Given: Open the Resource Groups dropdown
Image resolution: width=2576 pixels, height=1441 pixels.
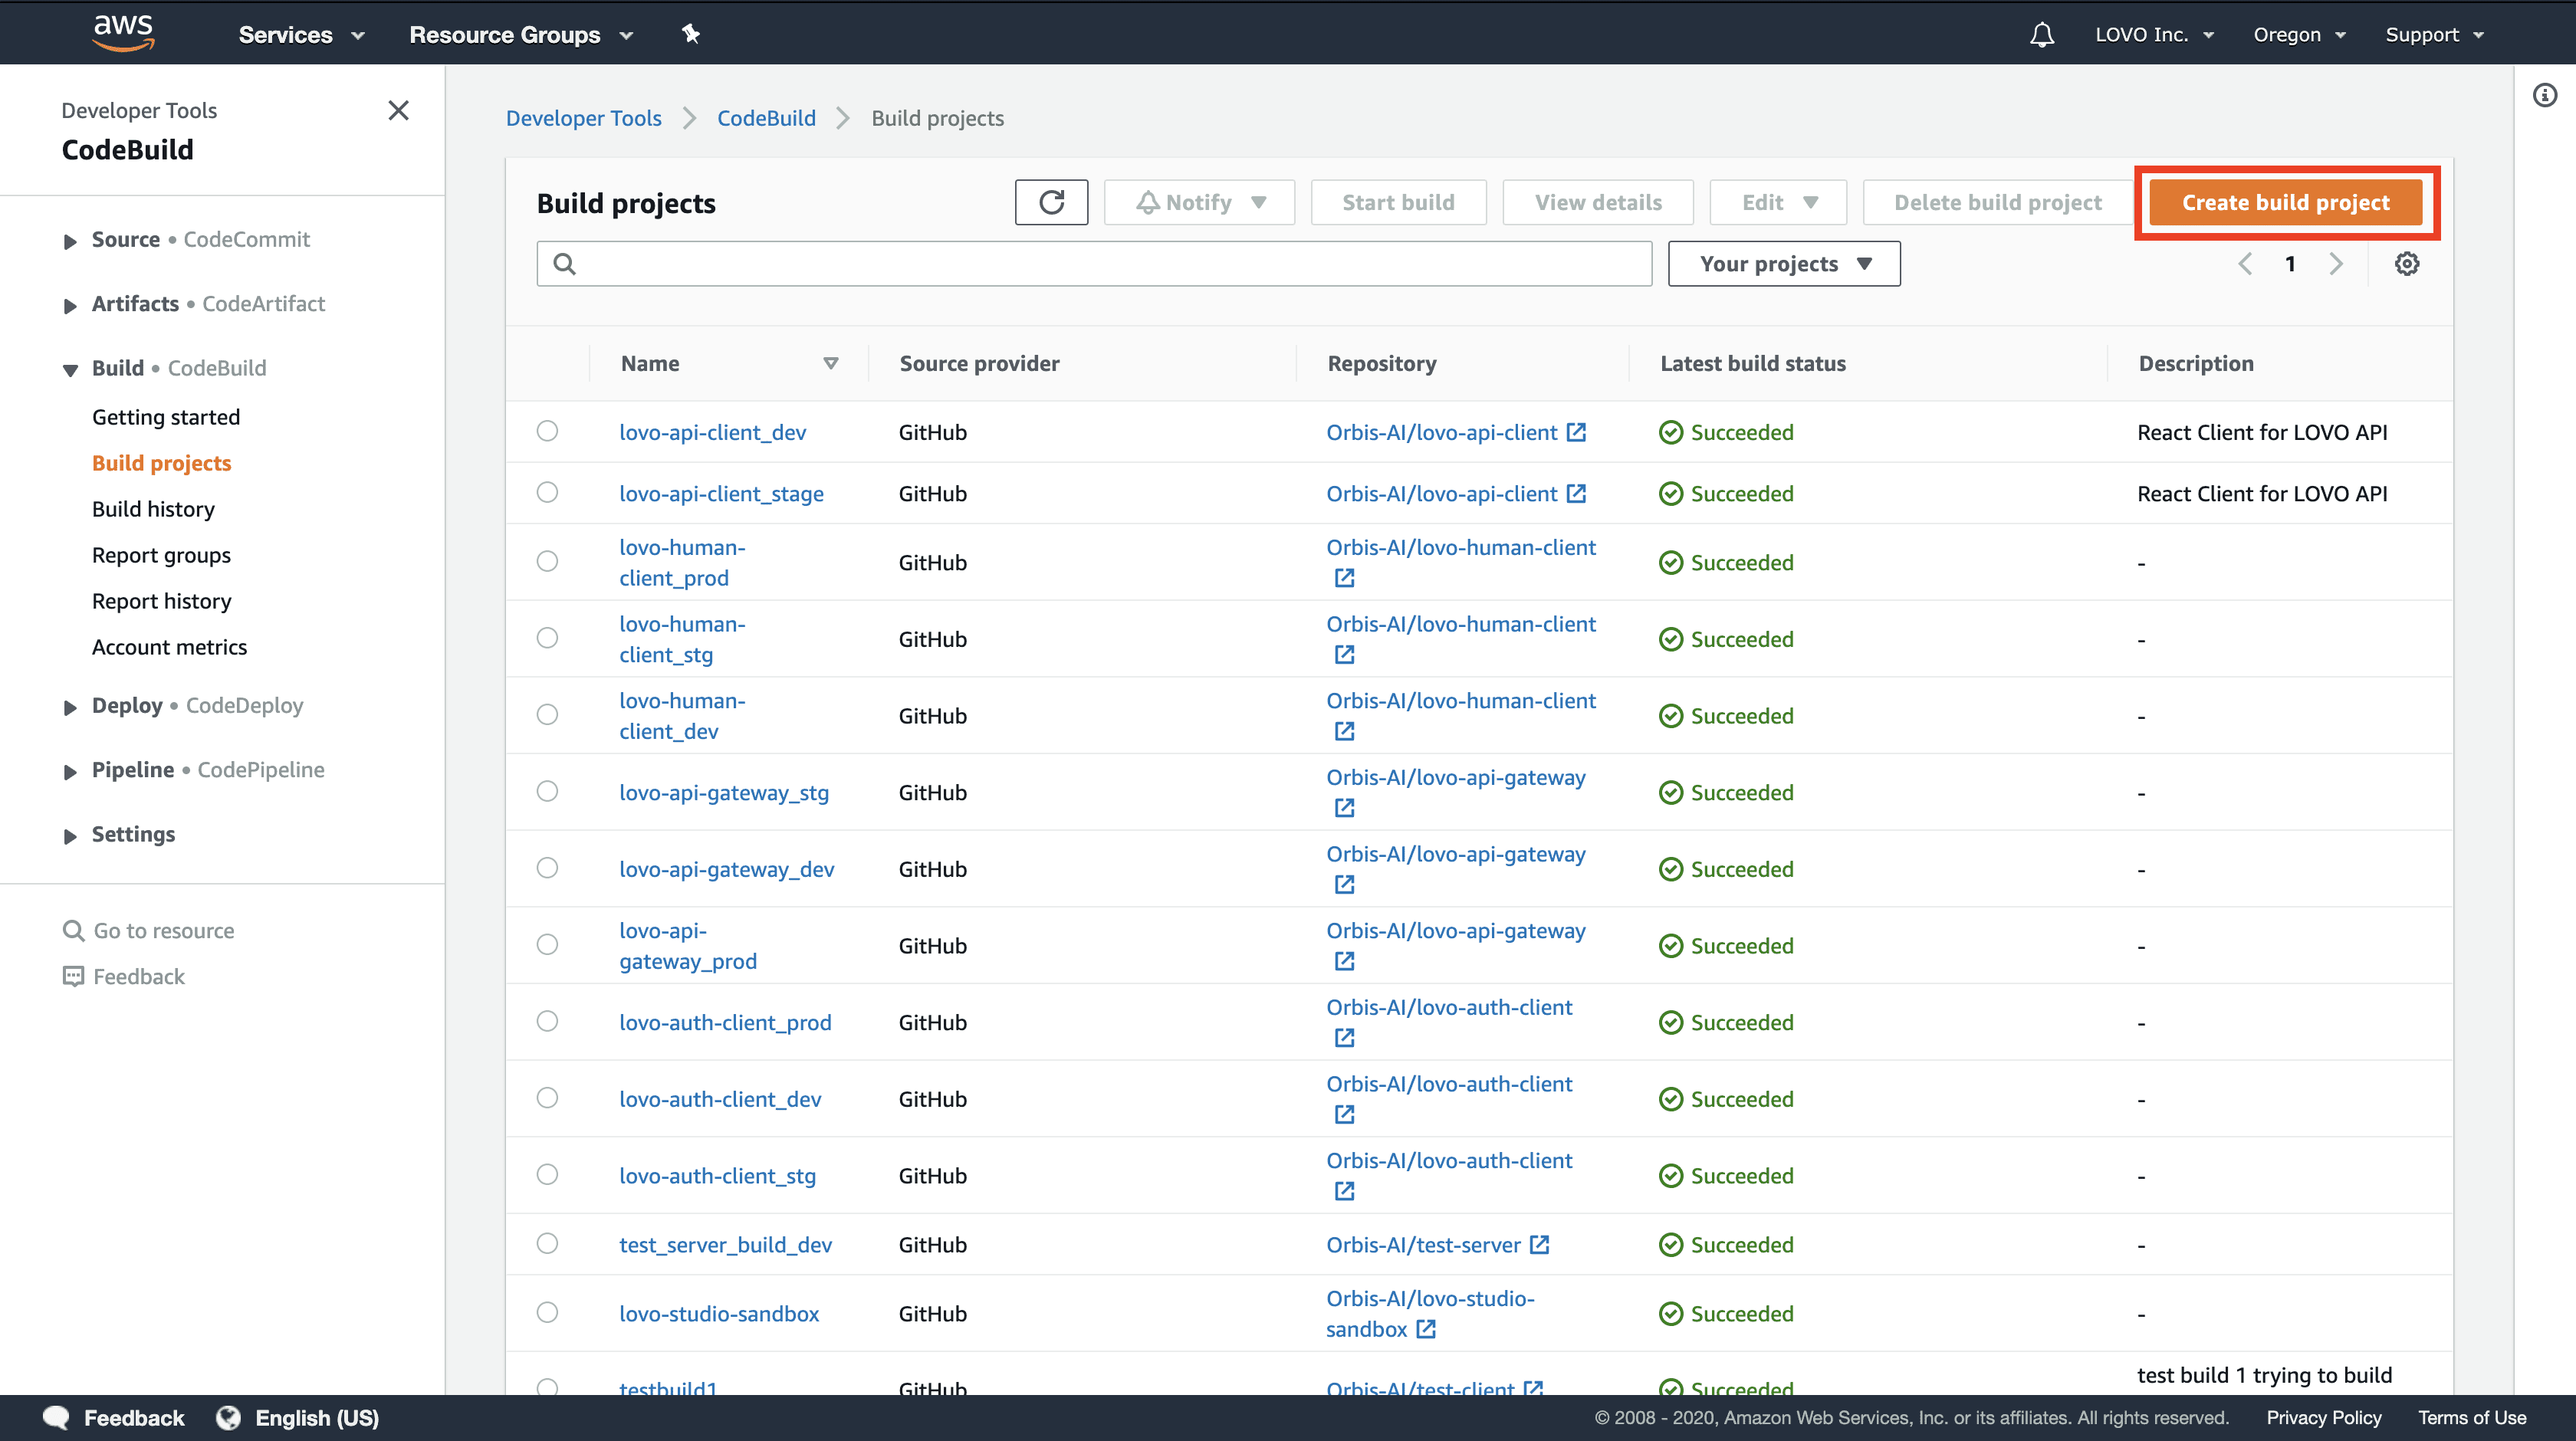Looking at the screenshot, I should point(521,35).
